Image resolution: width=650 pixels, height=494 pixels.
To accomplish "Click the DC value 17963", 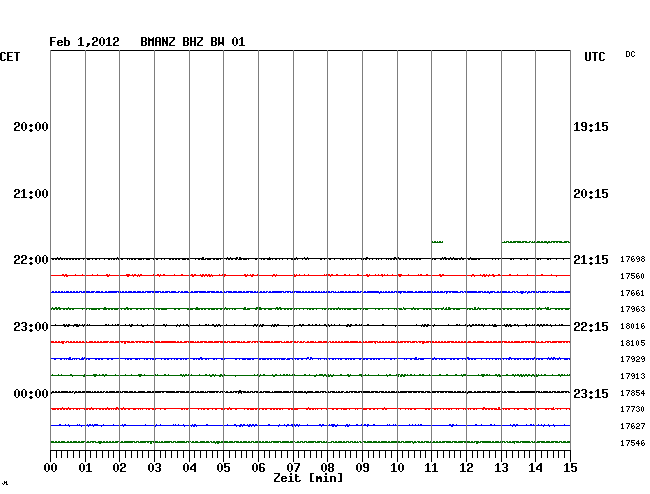I will [633, 309].
